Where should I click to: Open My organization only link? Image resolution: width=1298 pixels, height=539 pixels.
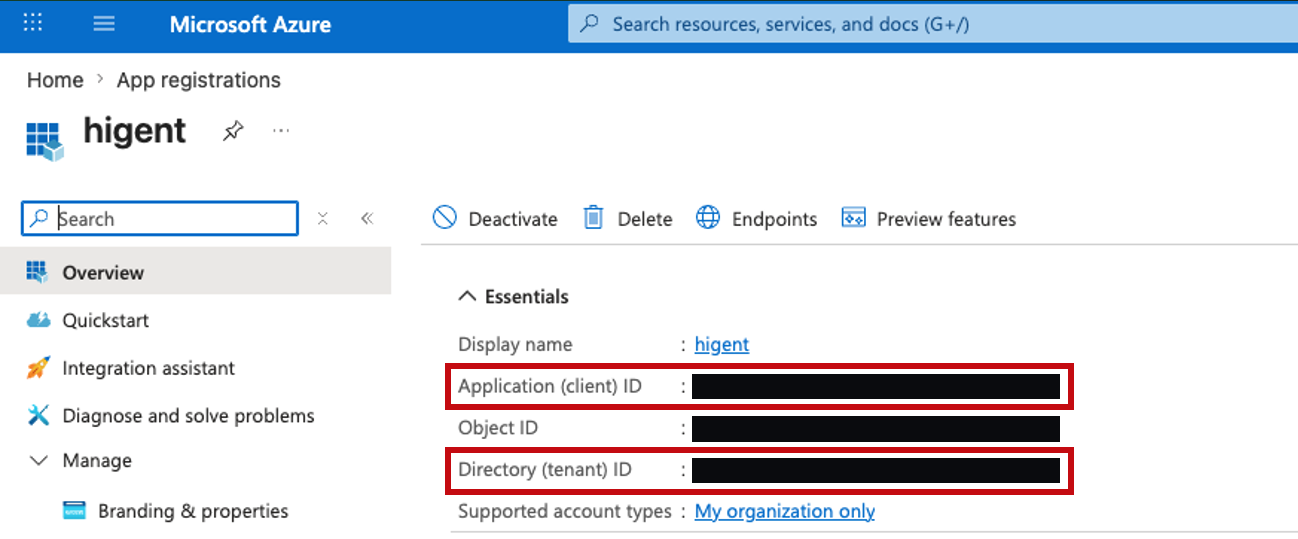[x=785, y=511]
